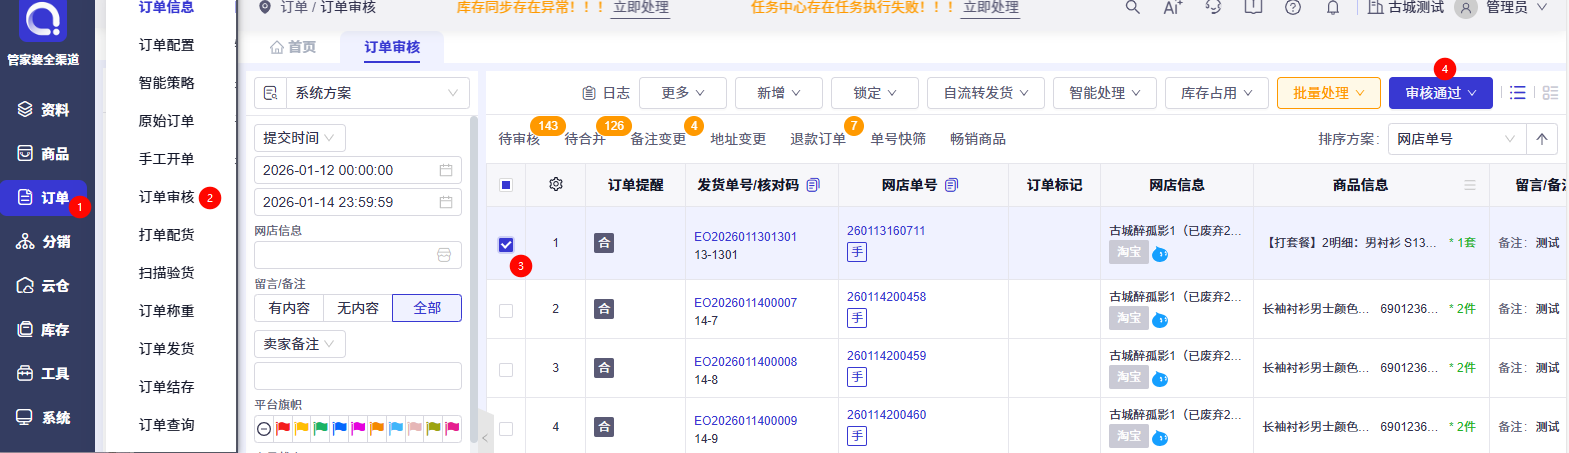This screenshot has height=453, width=1569.
Task: Open the 提交时间 dropdown
Action: [300, 138]
